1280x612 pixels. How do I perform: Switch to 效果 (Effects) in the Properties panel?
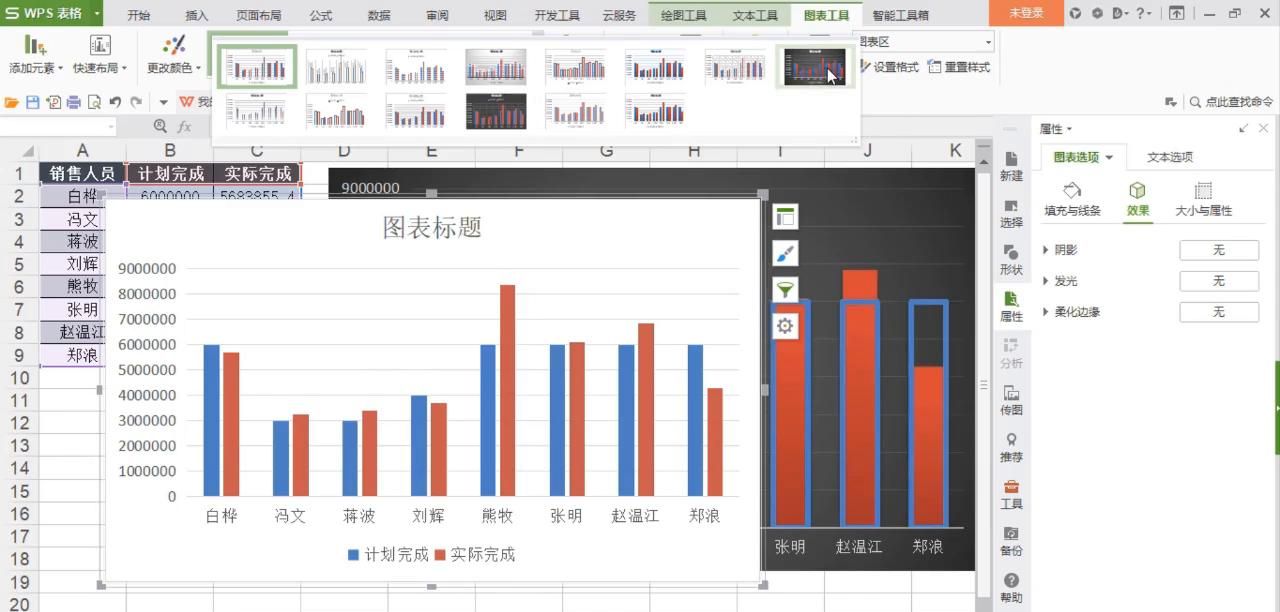coord(1138,198)
